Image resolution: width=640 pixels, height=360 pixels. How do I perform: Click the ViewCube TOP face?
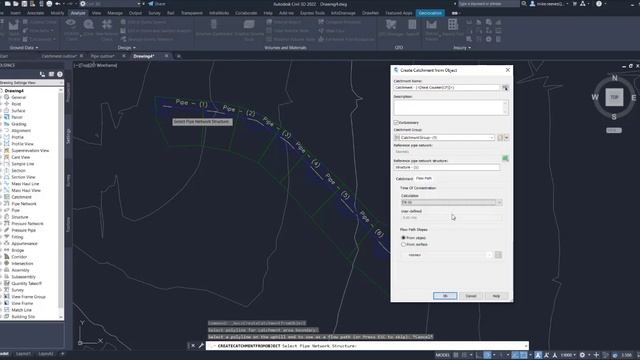coord(614,97)
